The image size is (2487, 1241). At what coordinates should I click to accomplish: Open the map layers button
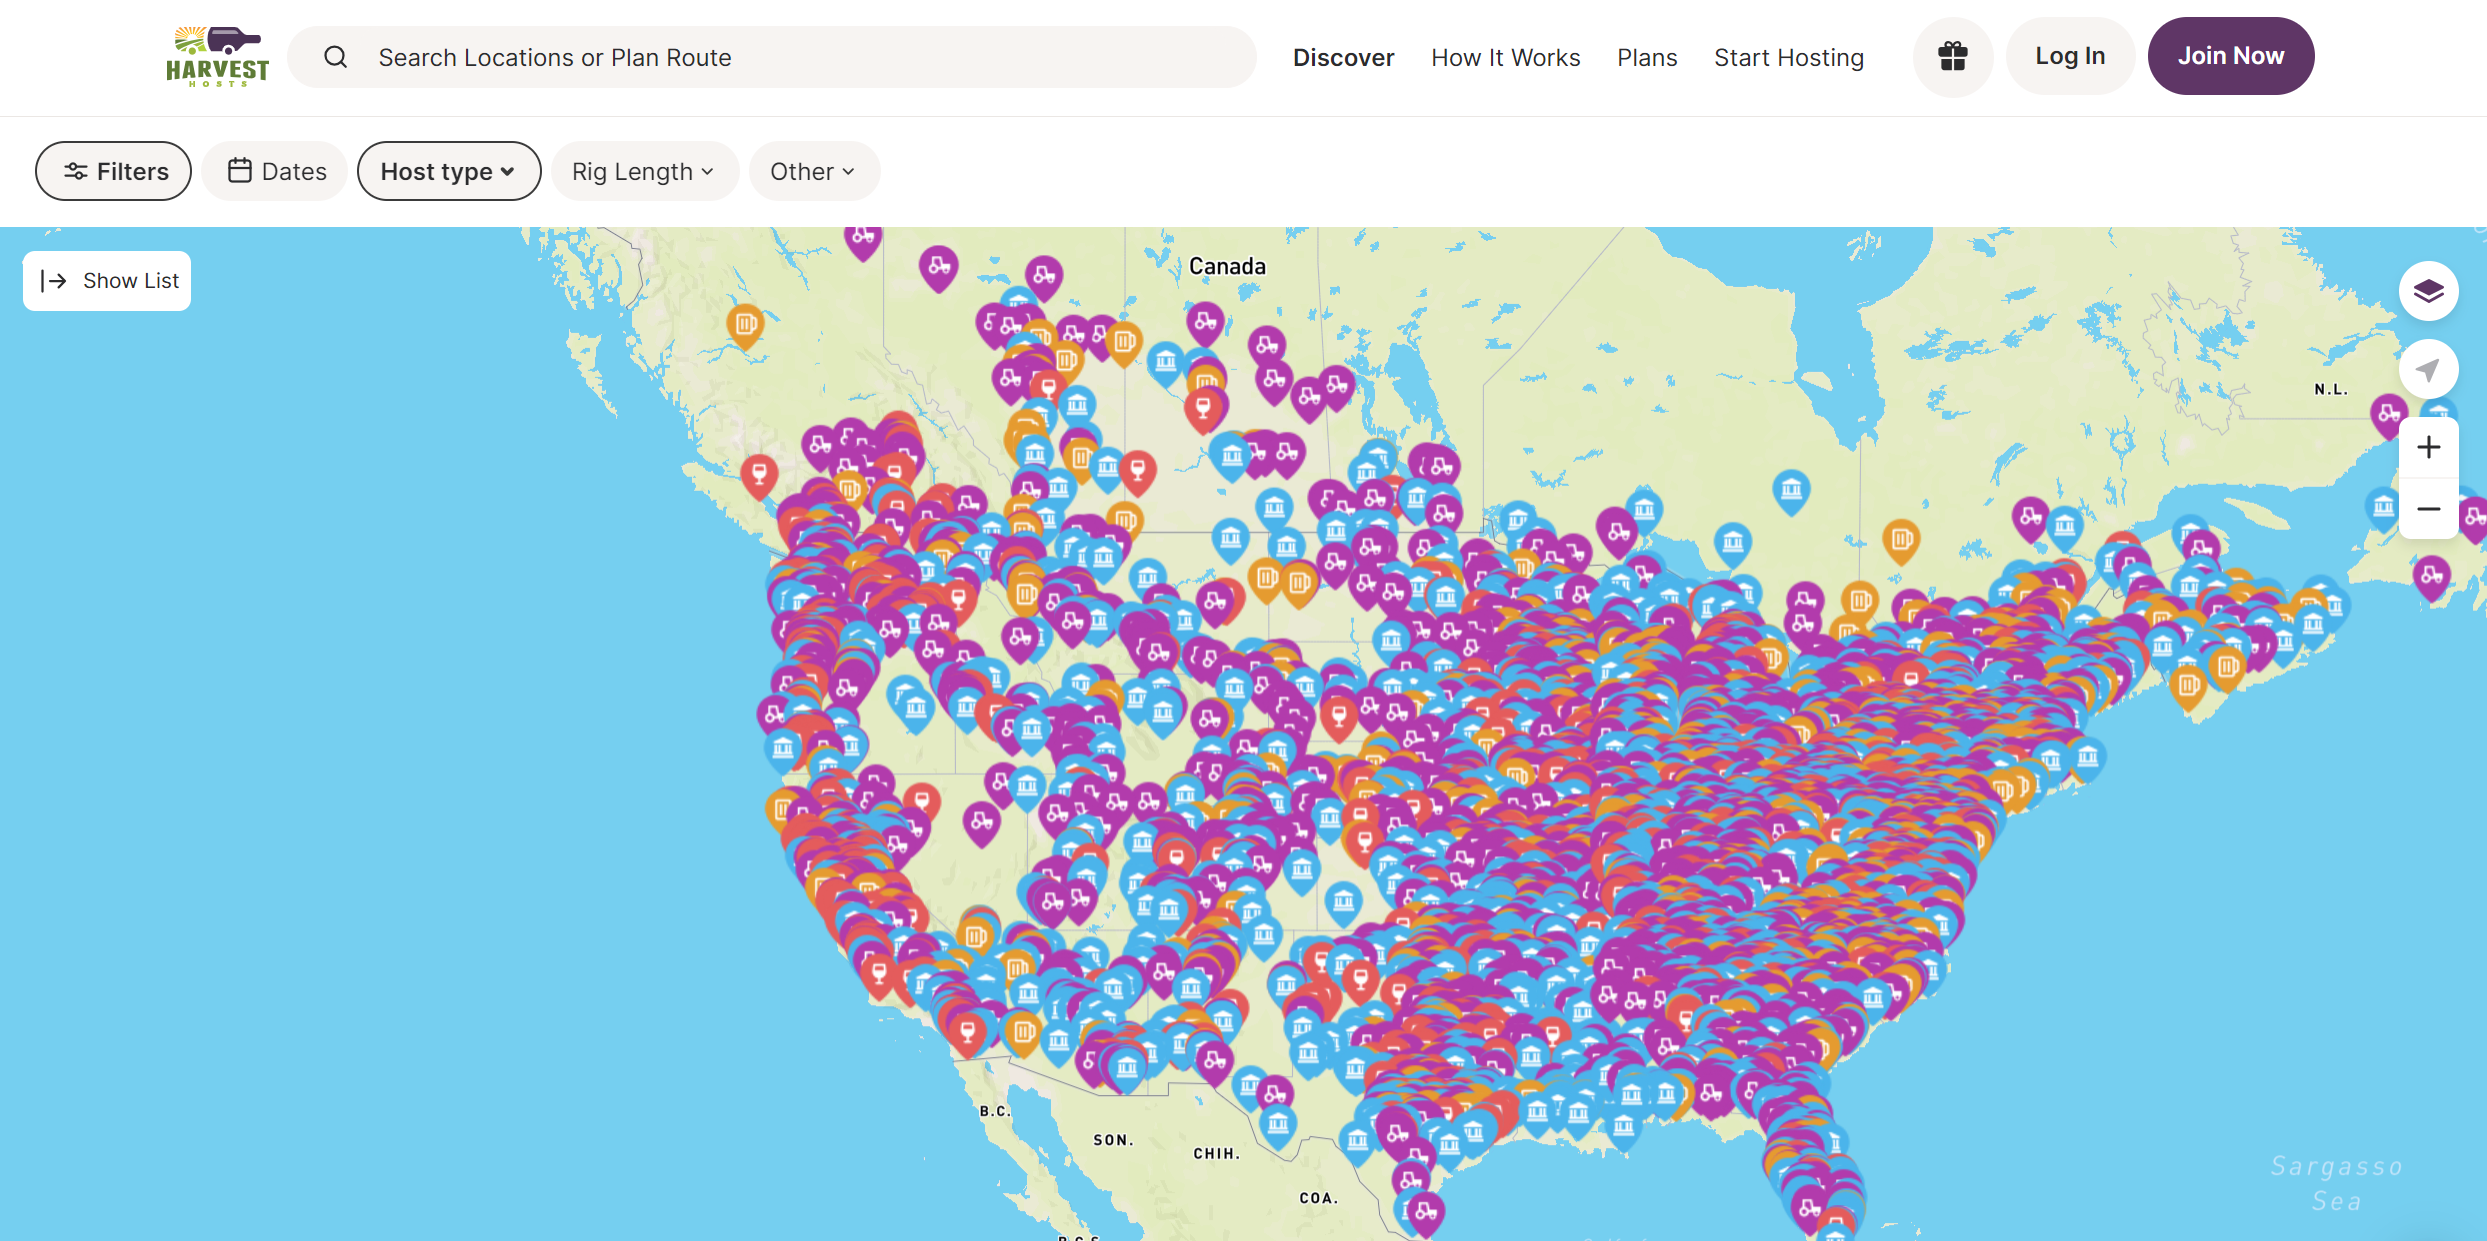(x=2428, y=291)
